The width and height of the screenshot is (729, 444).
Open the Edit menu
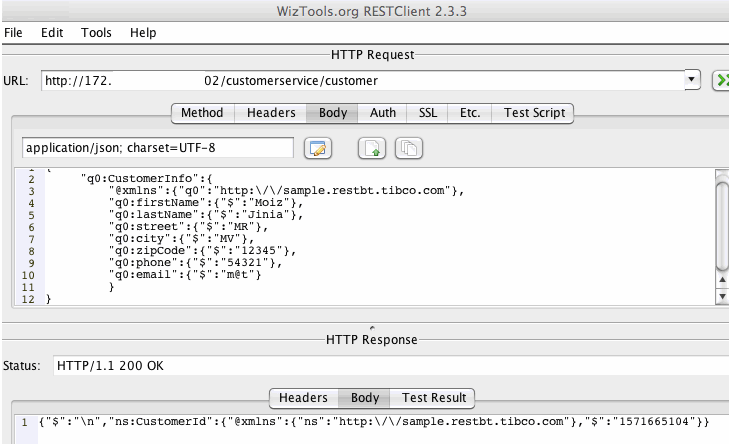point(52,32)
